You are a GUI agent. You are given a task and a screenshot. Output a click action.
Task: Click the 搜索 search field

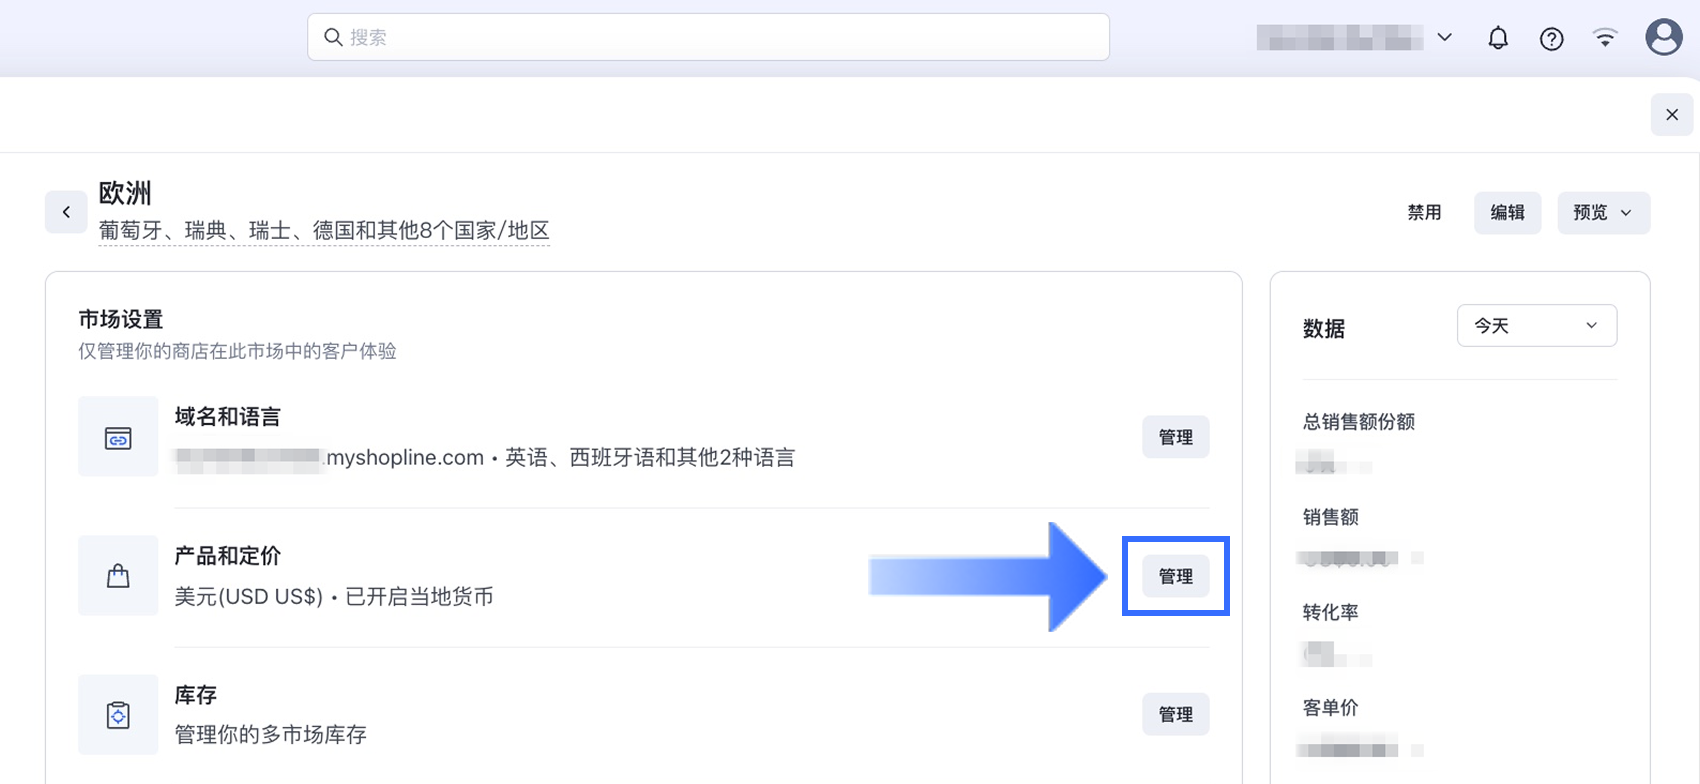pos(708,37)
